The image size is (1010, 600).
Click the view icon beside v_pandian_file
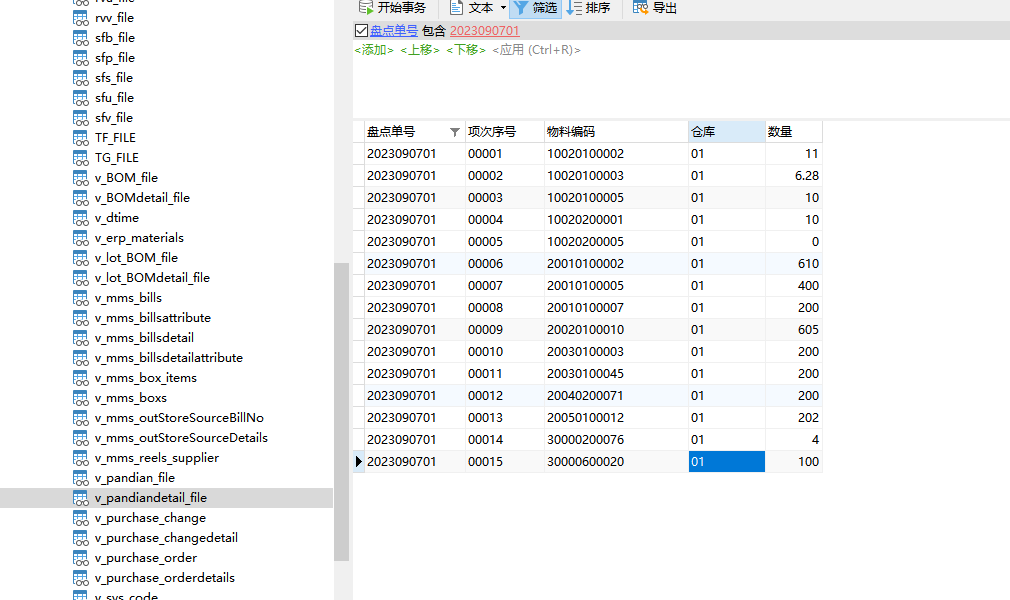click(x=81, y=478)
